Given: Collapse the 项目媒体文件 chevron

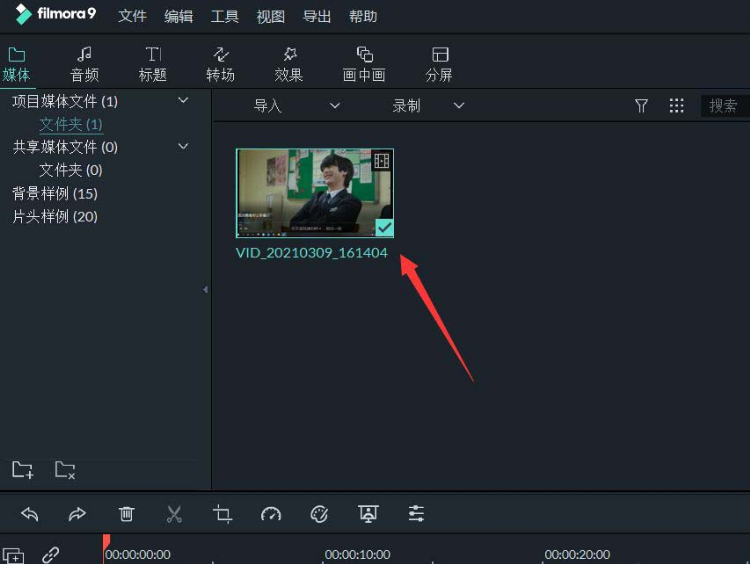Looking at the screenshot, I should pyautogui.click(x=183, y=100).
